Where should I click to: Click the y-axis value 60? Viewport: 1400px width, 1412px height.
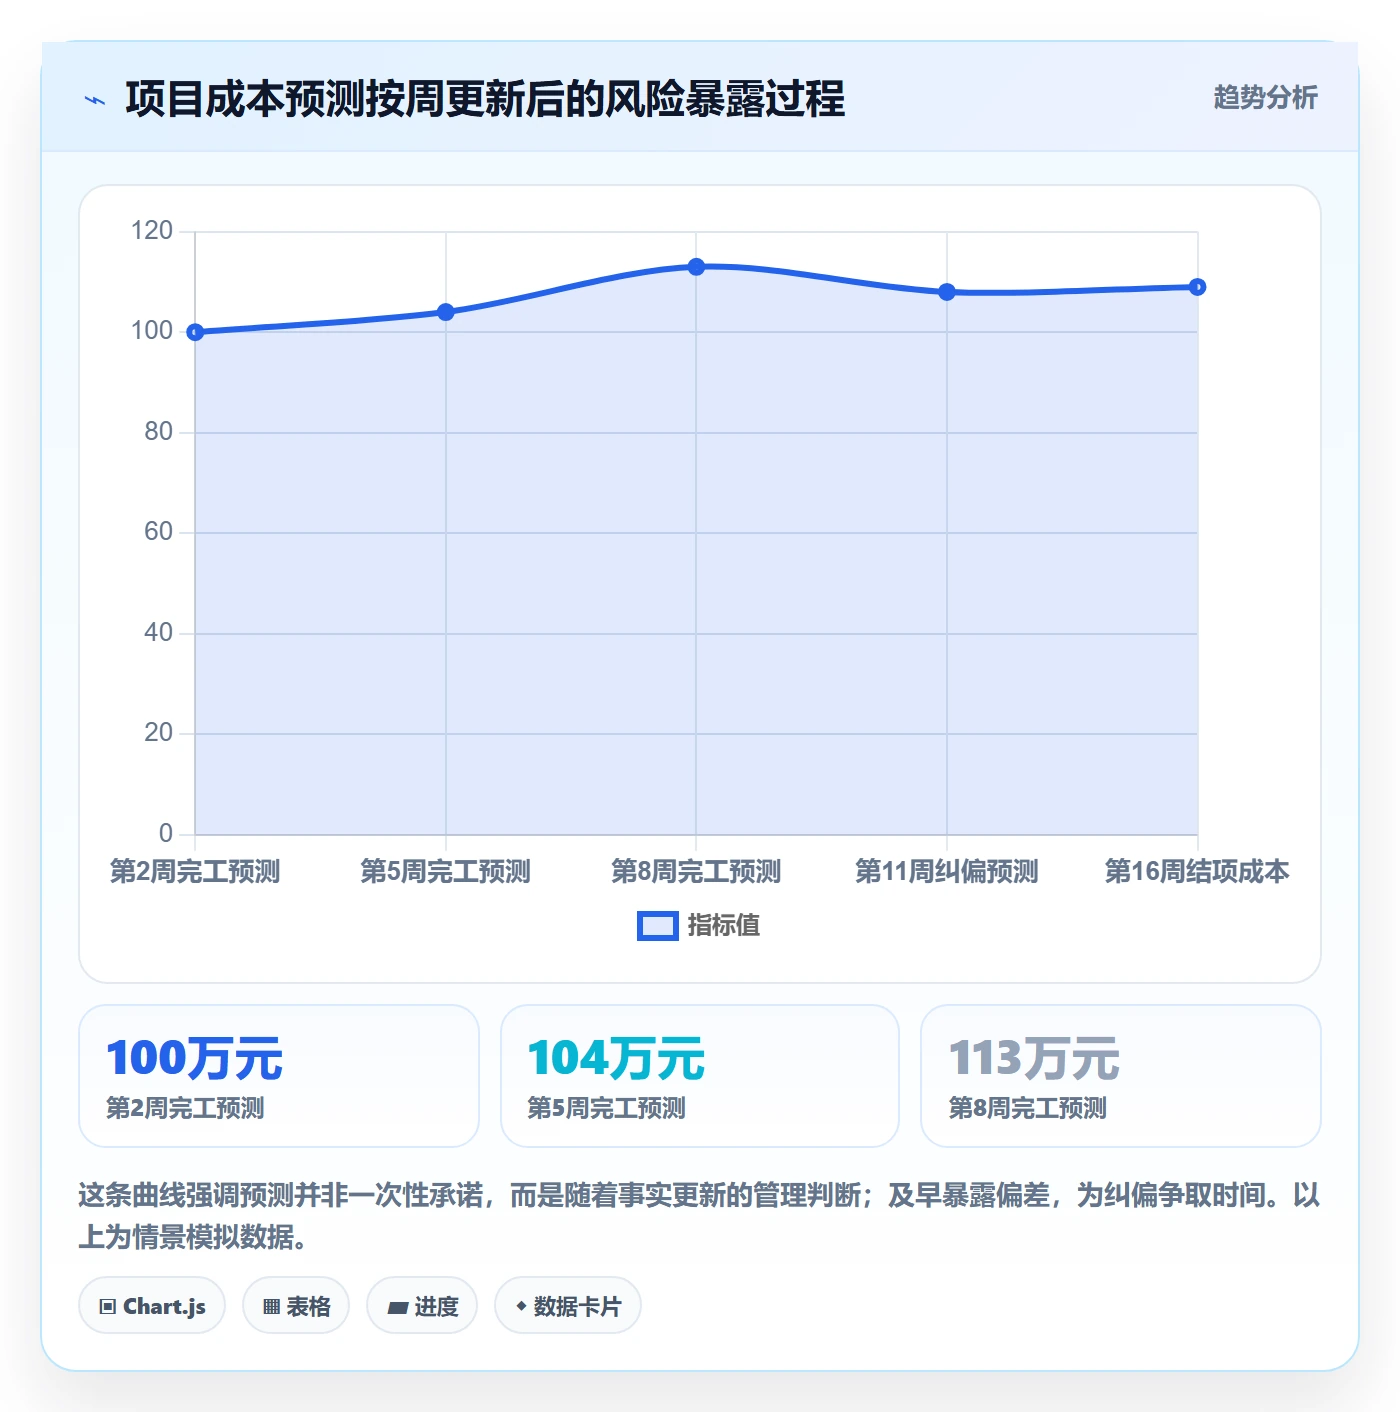(x=159, y=532)
